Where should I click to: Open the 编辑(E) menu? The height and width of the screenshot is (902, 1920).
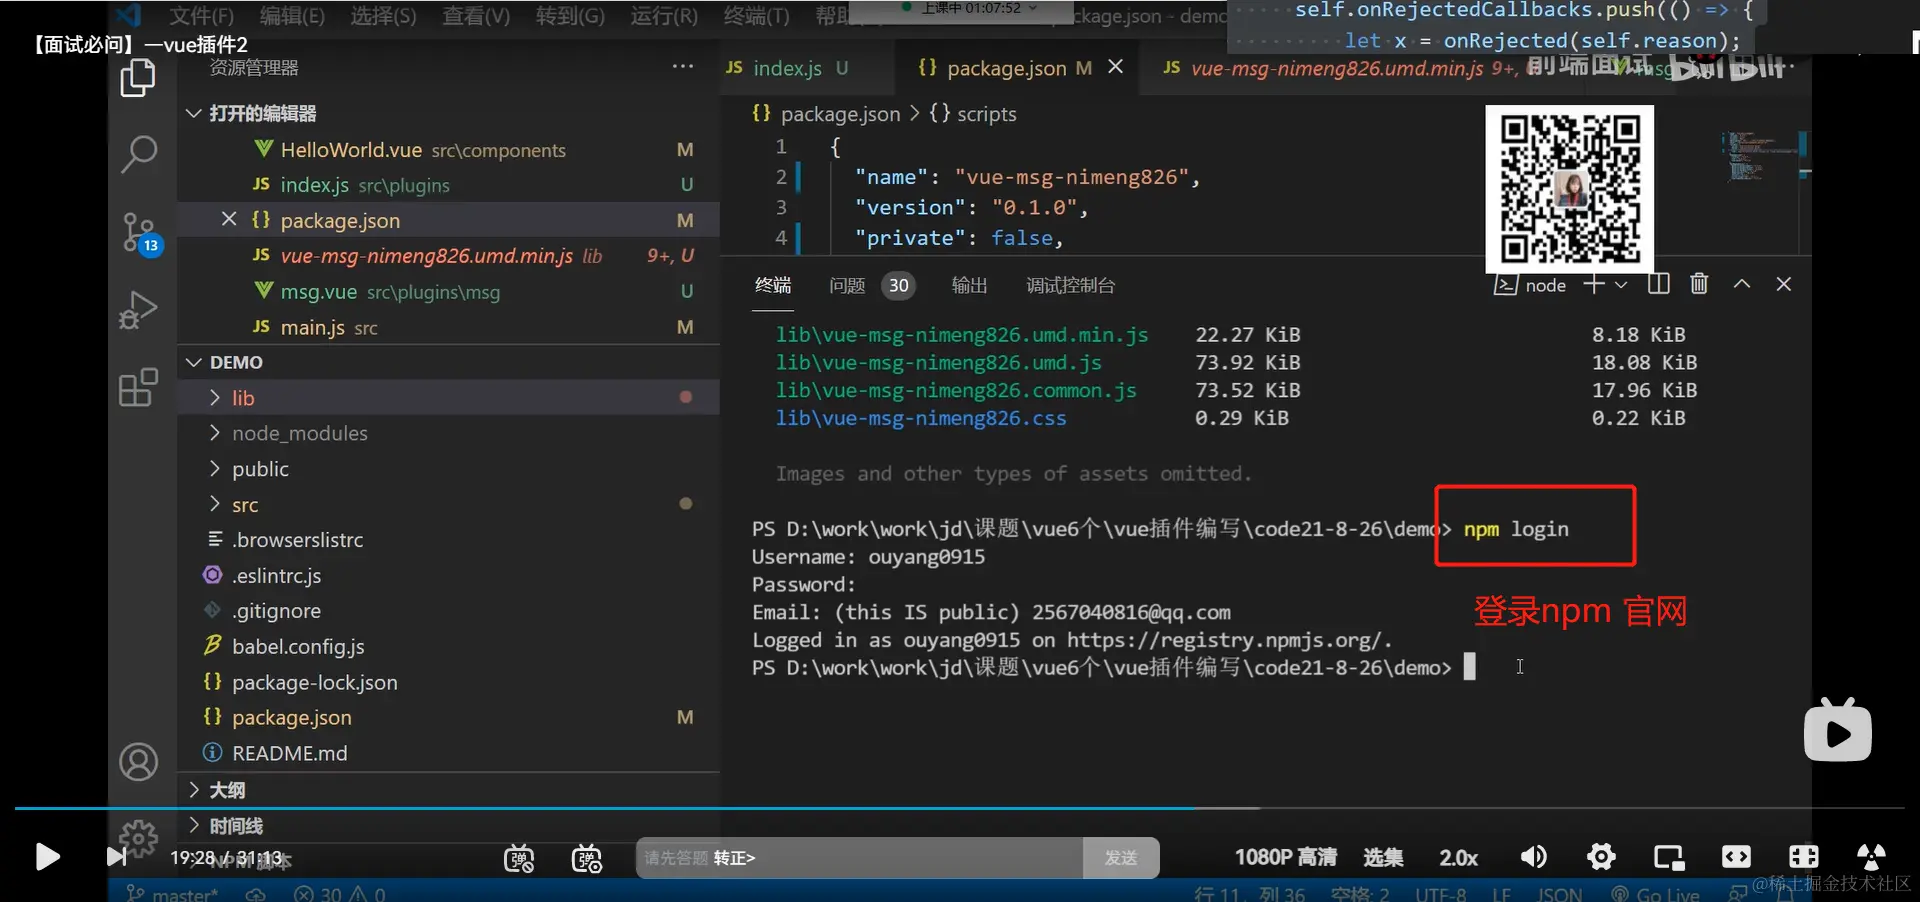point(292,16)
